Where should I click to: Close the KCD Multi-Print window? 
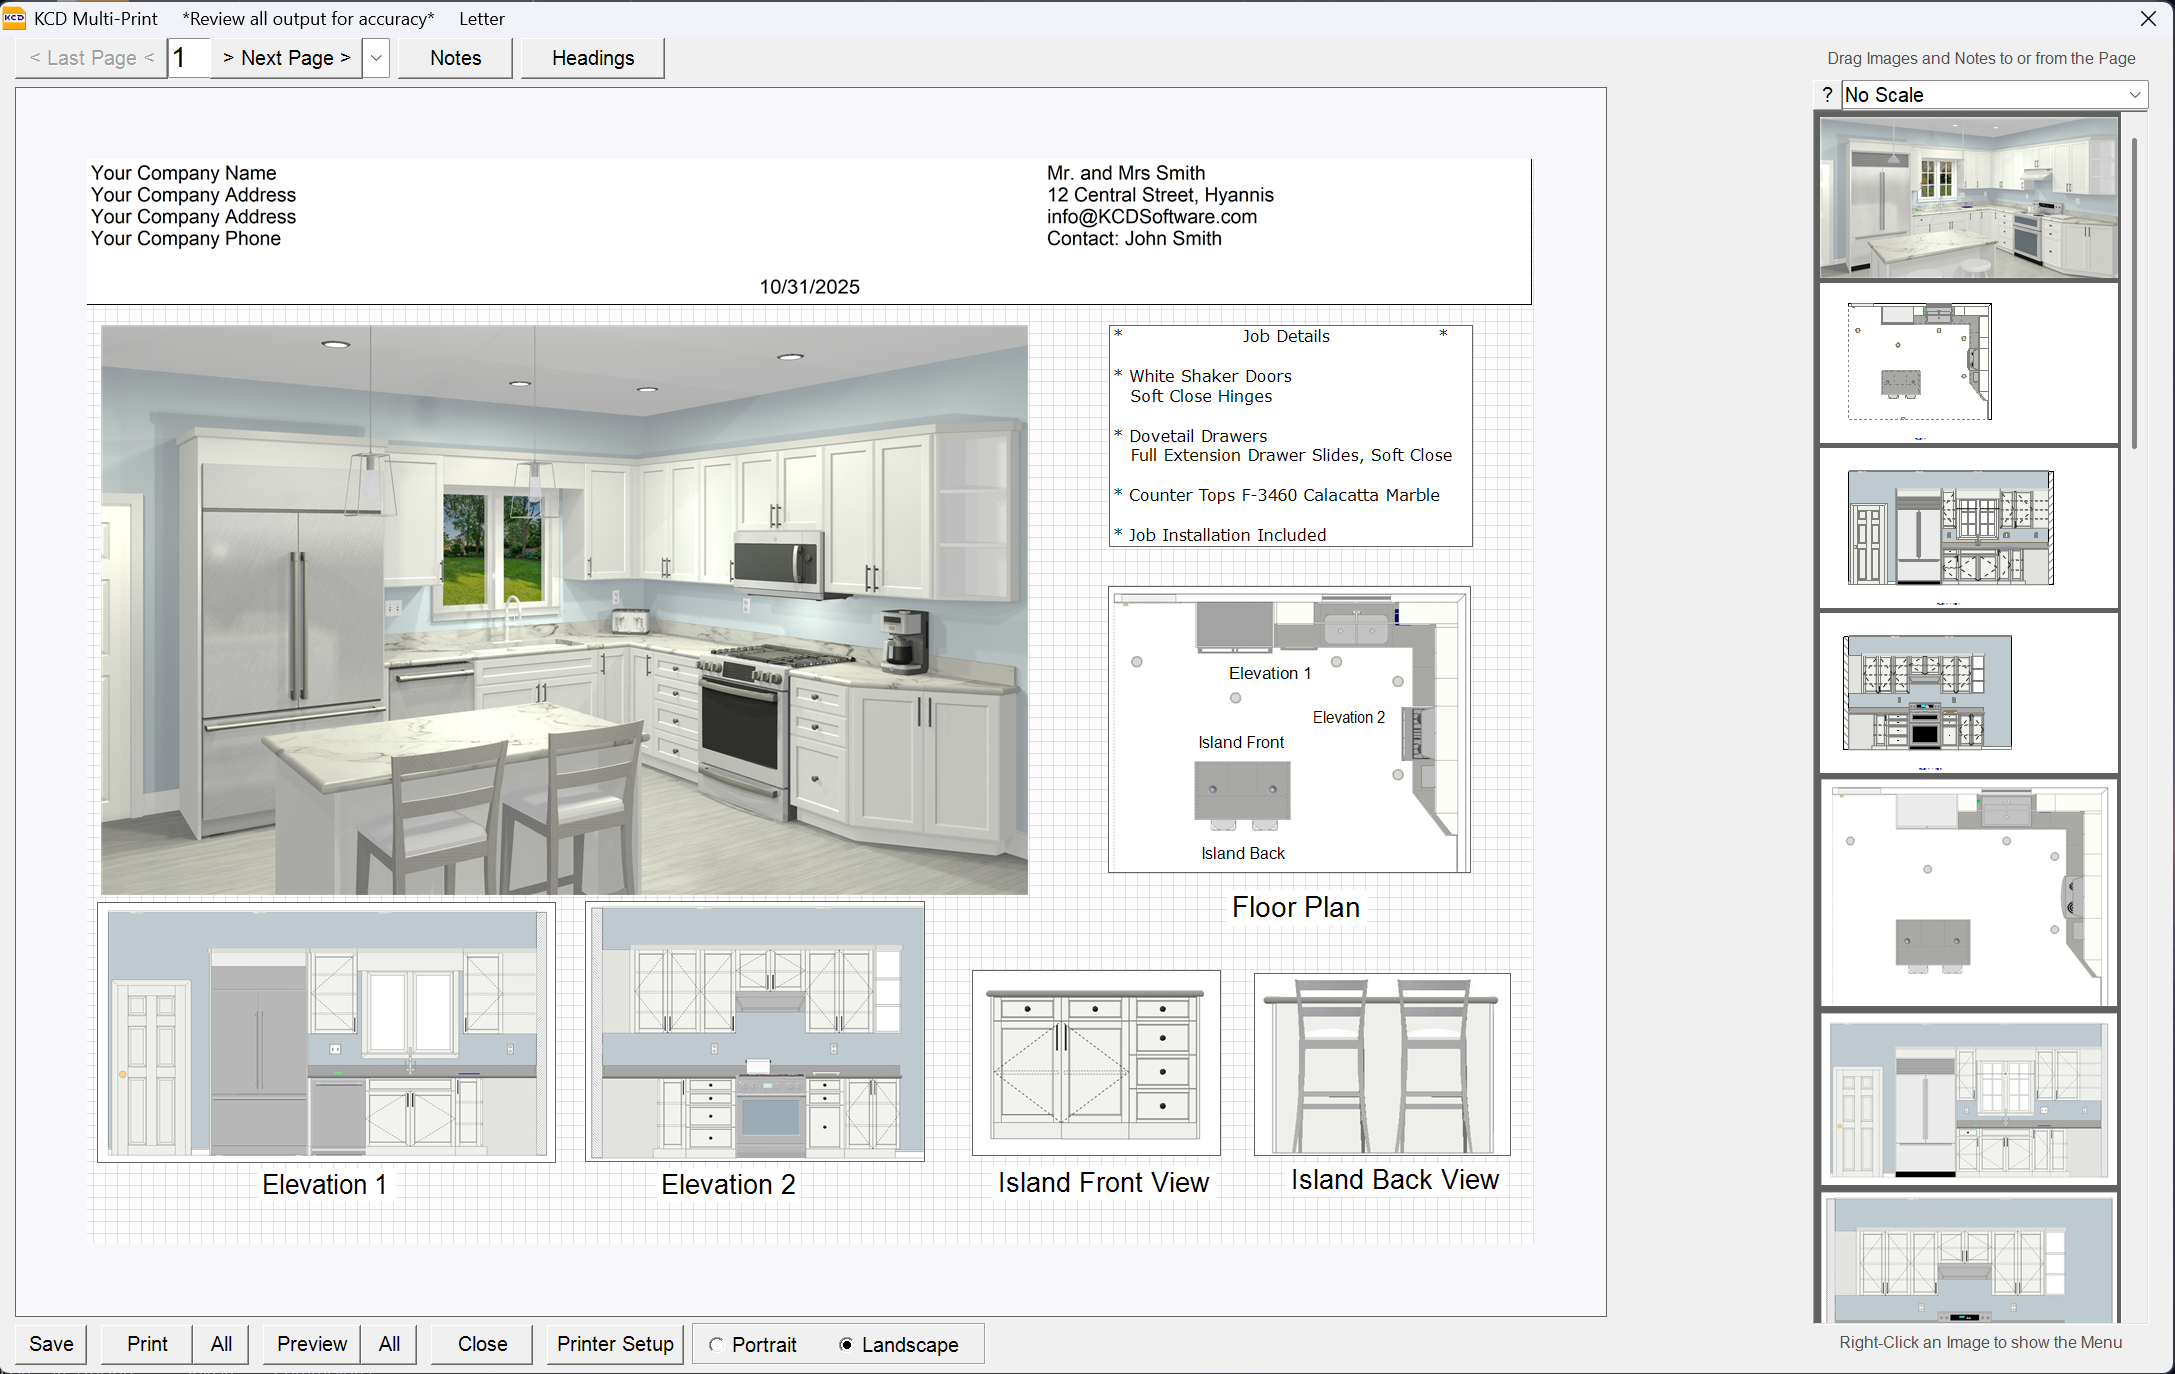point(2148,18)
